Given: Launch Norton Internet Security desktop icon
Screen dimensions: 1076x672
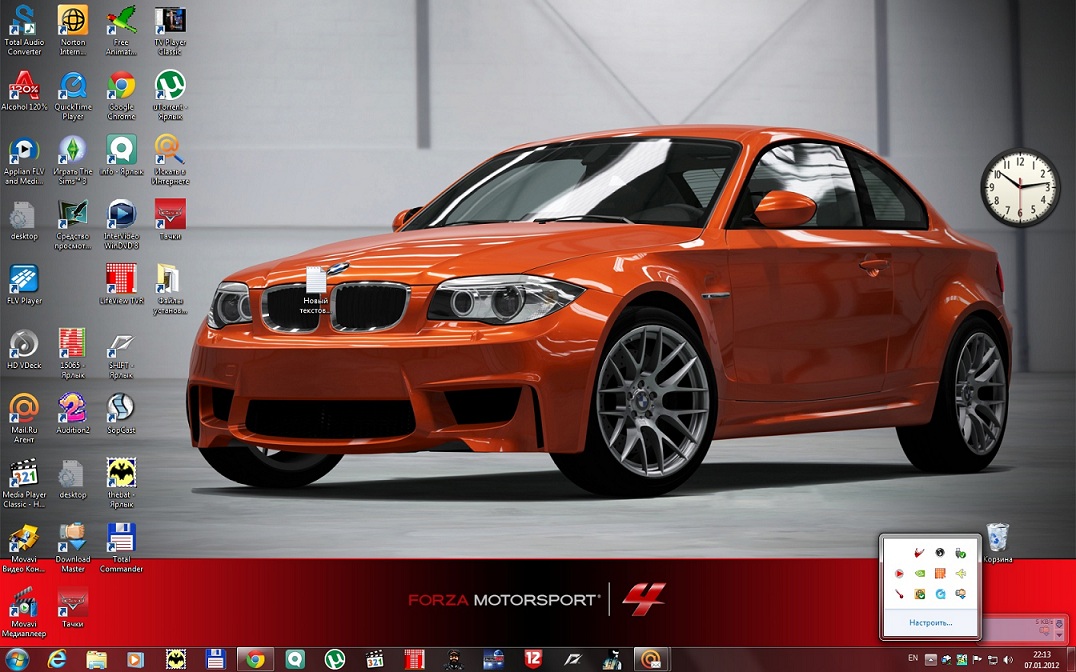Looking at the screenshot, I should point(73,30).
